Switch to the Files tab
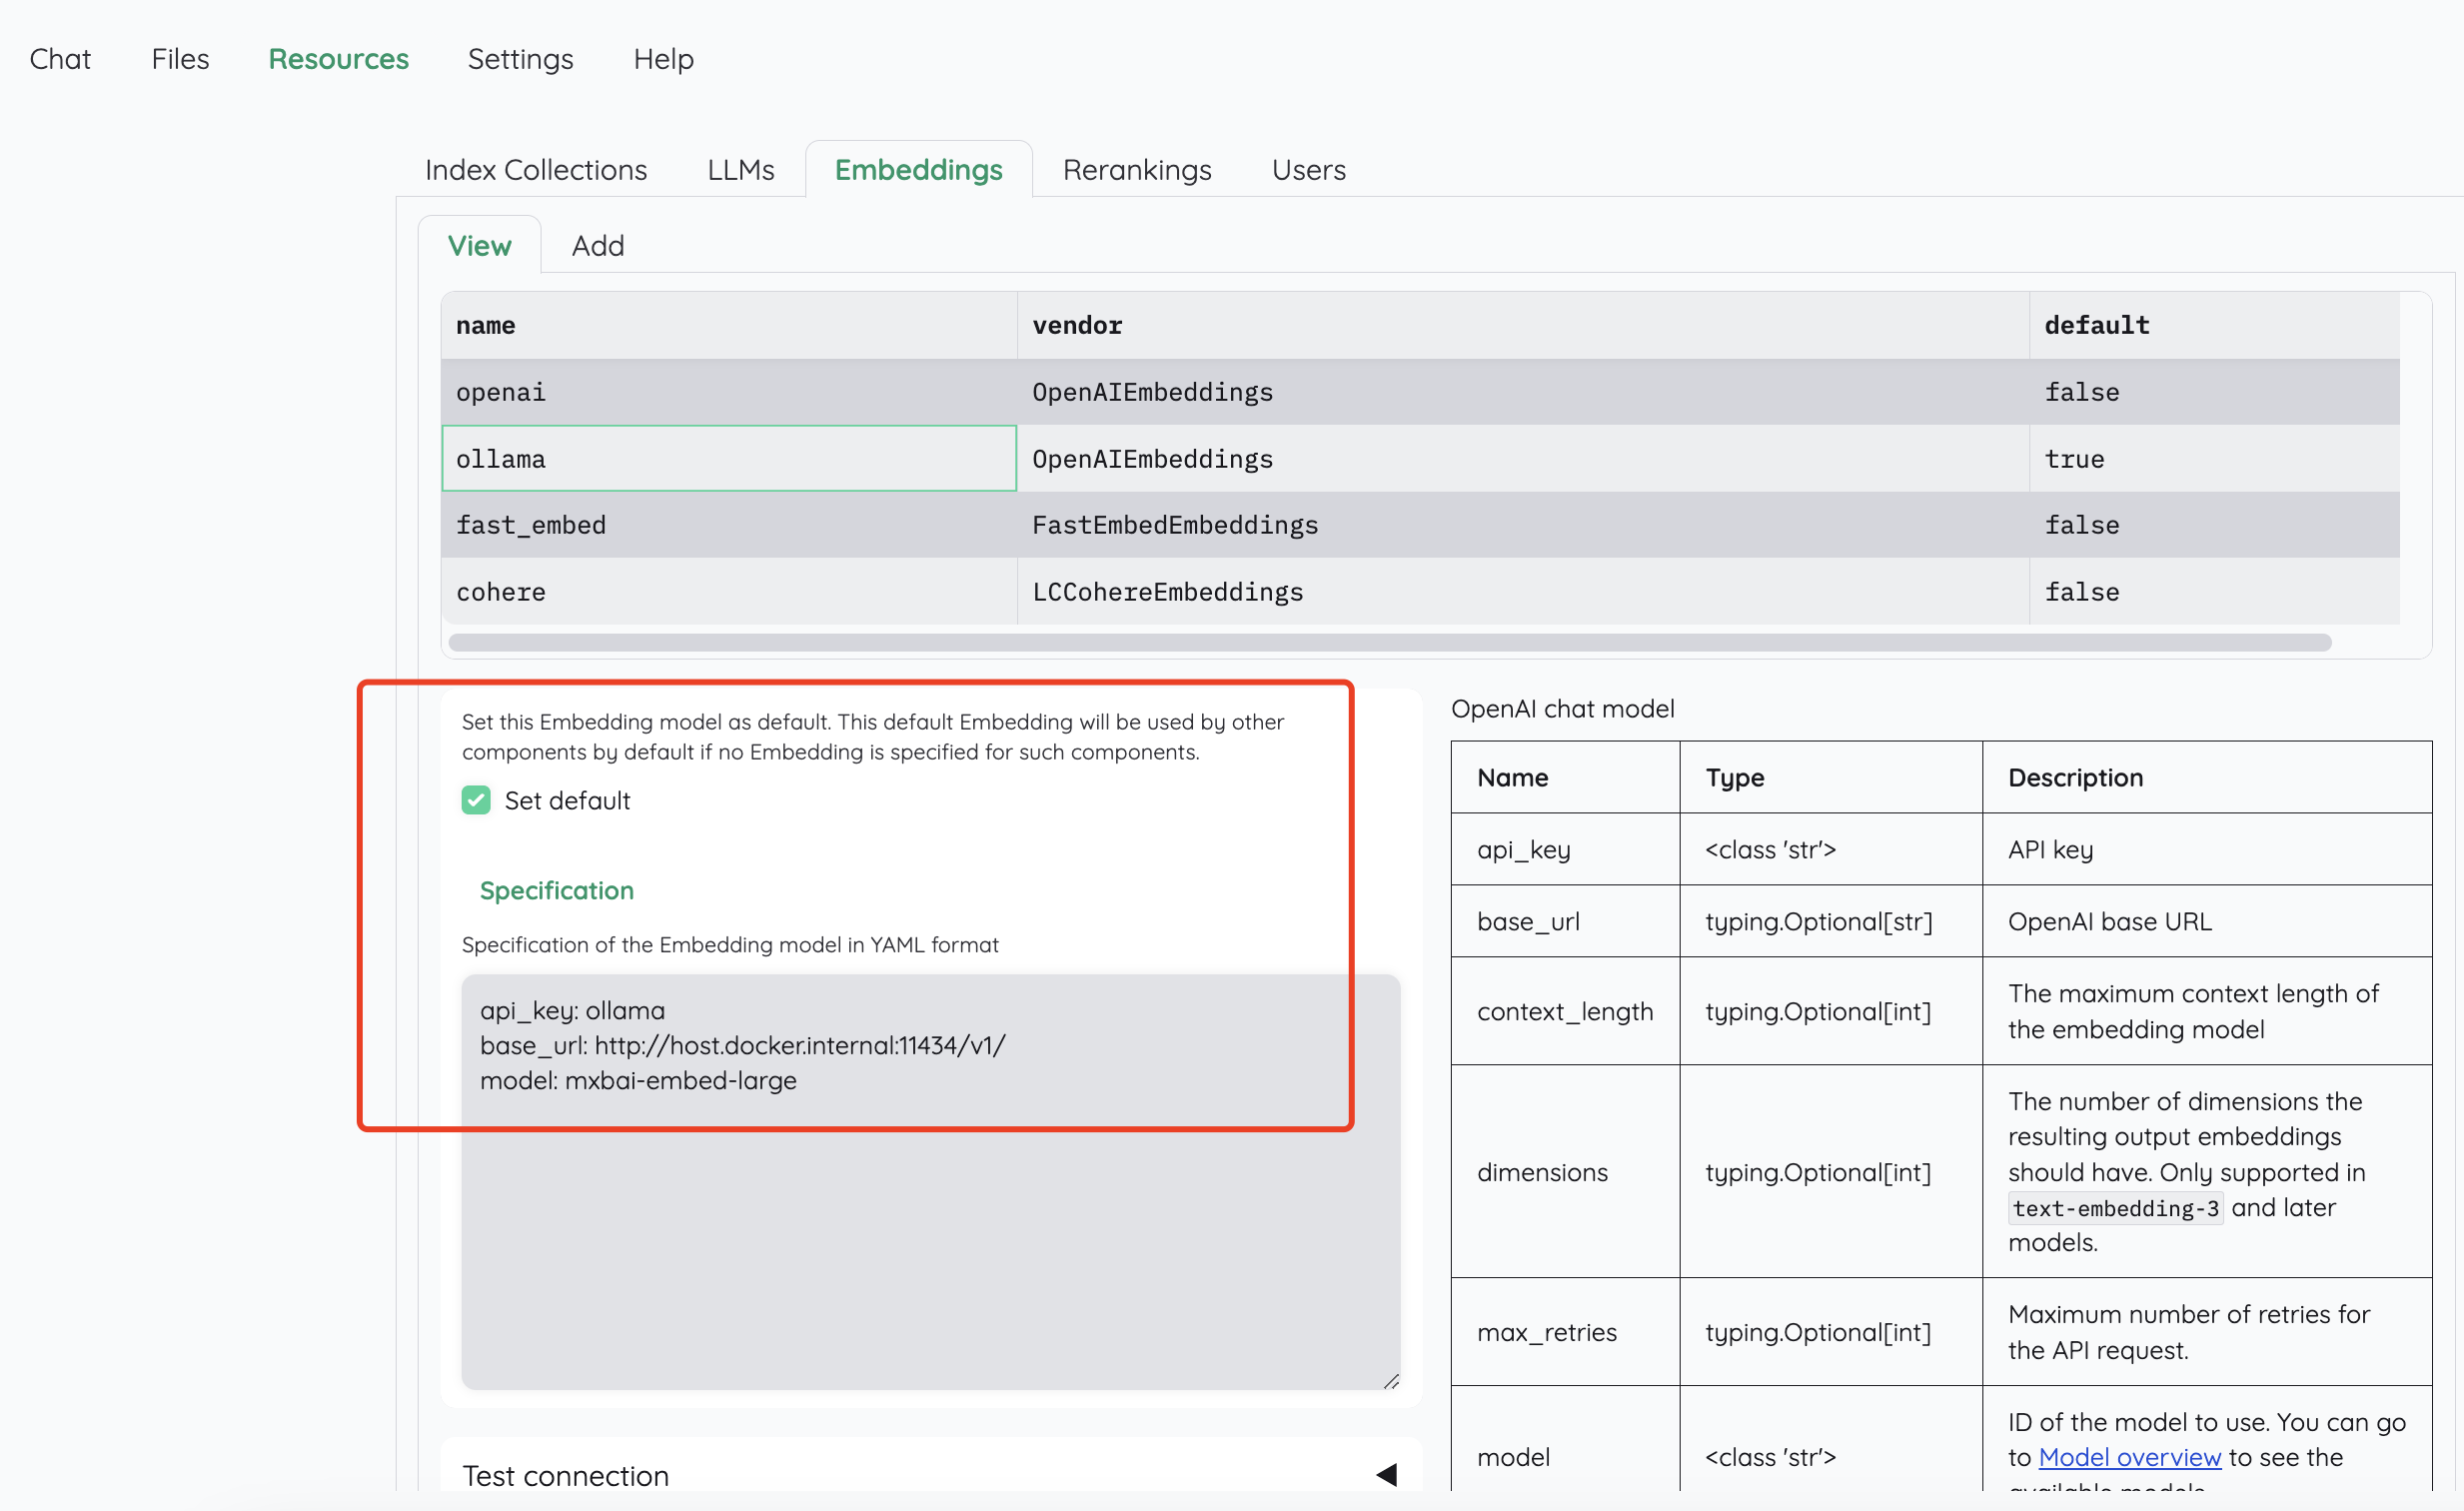The image size is (2464, 1511). click(x=180, y=59)
